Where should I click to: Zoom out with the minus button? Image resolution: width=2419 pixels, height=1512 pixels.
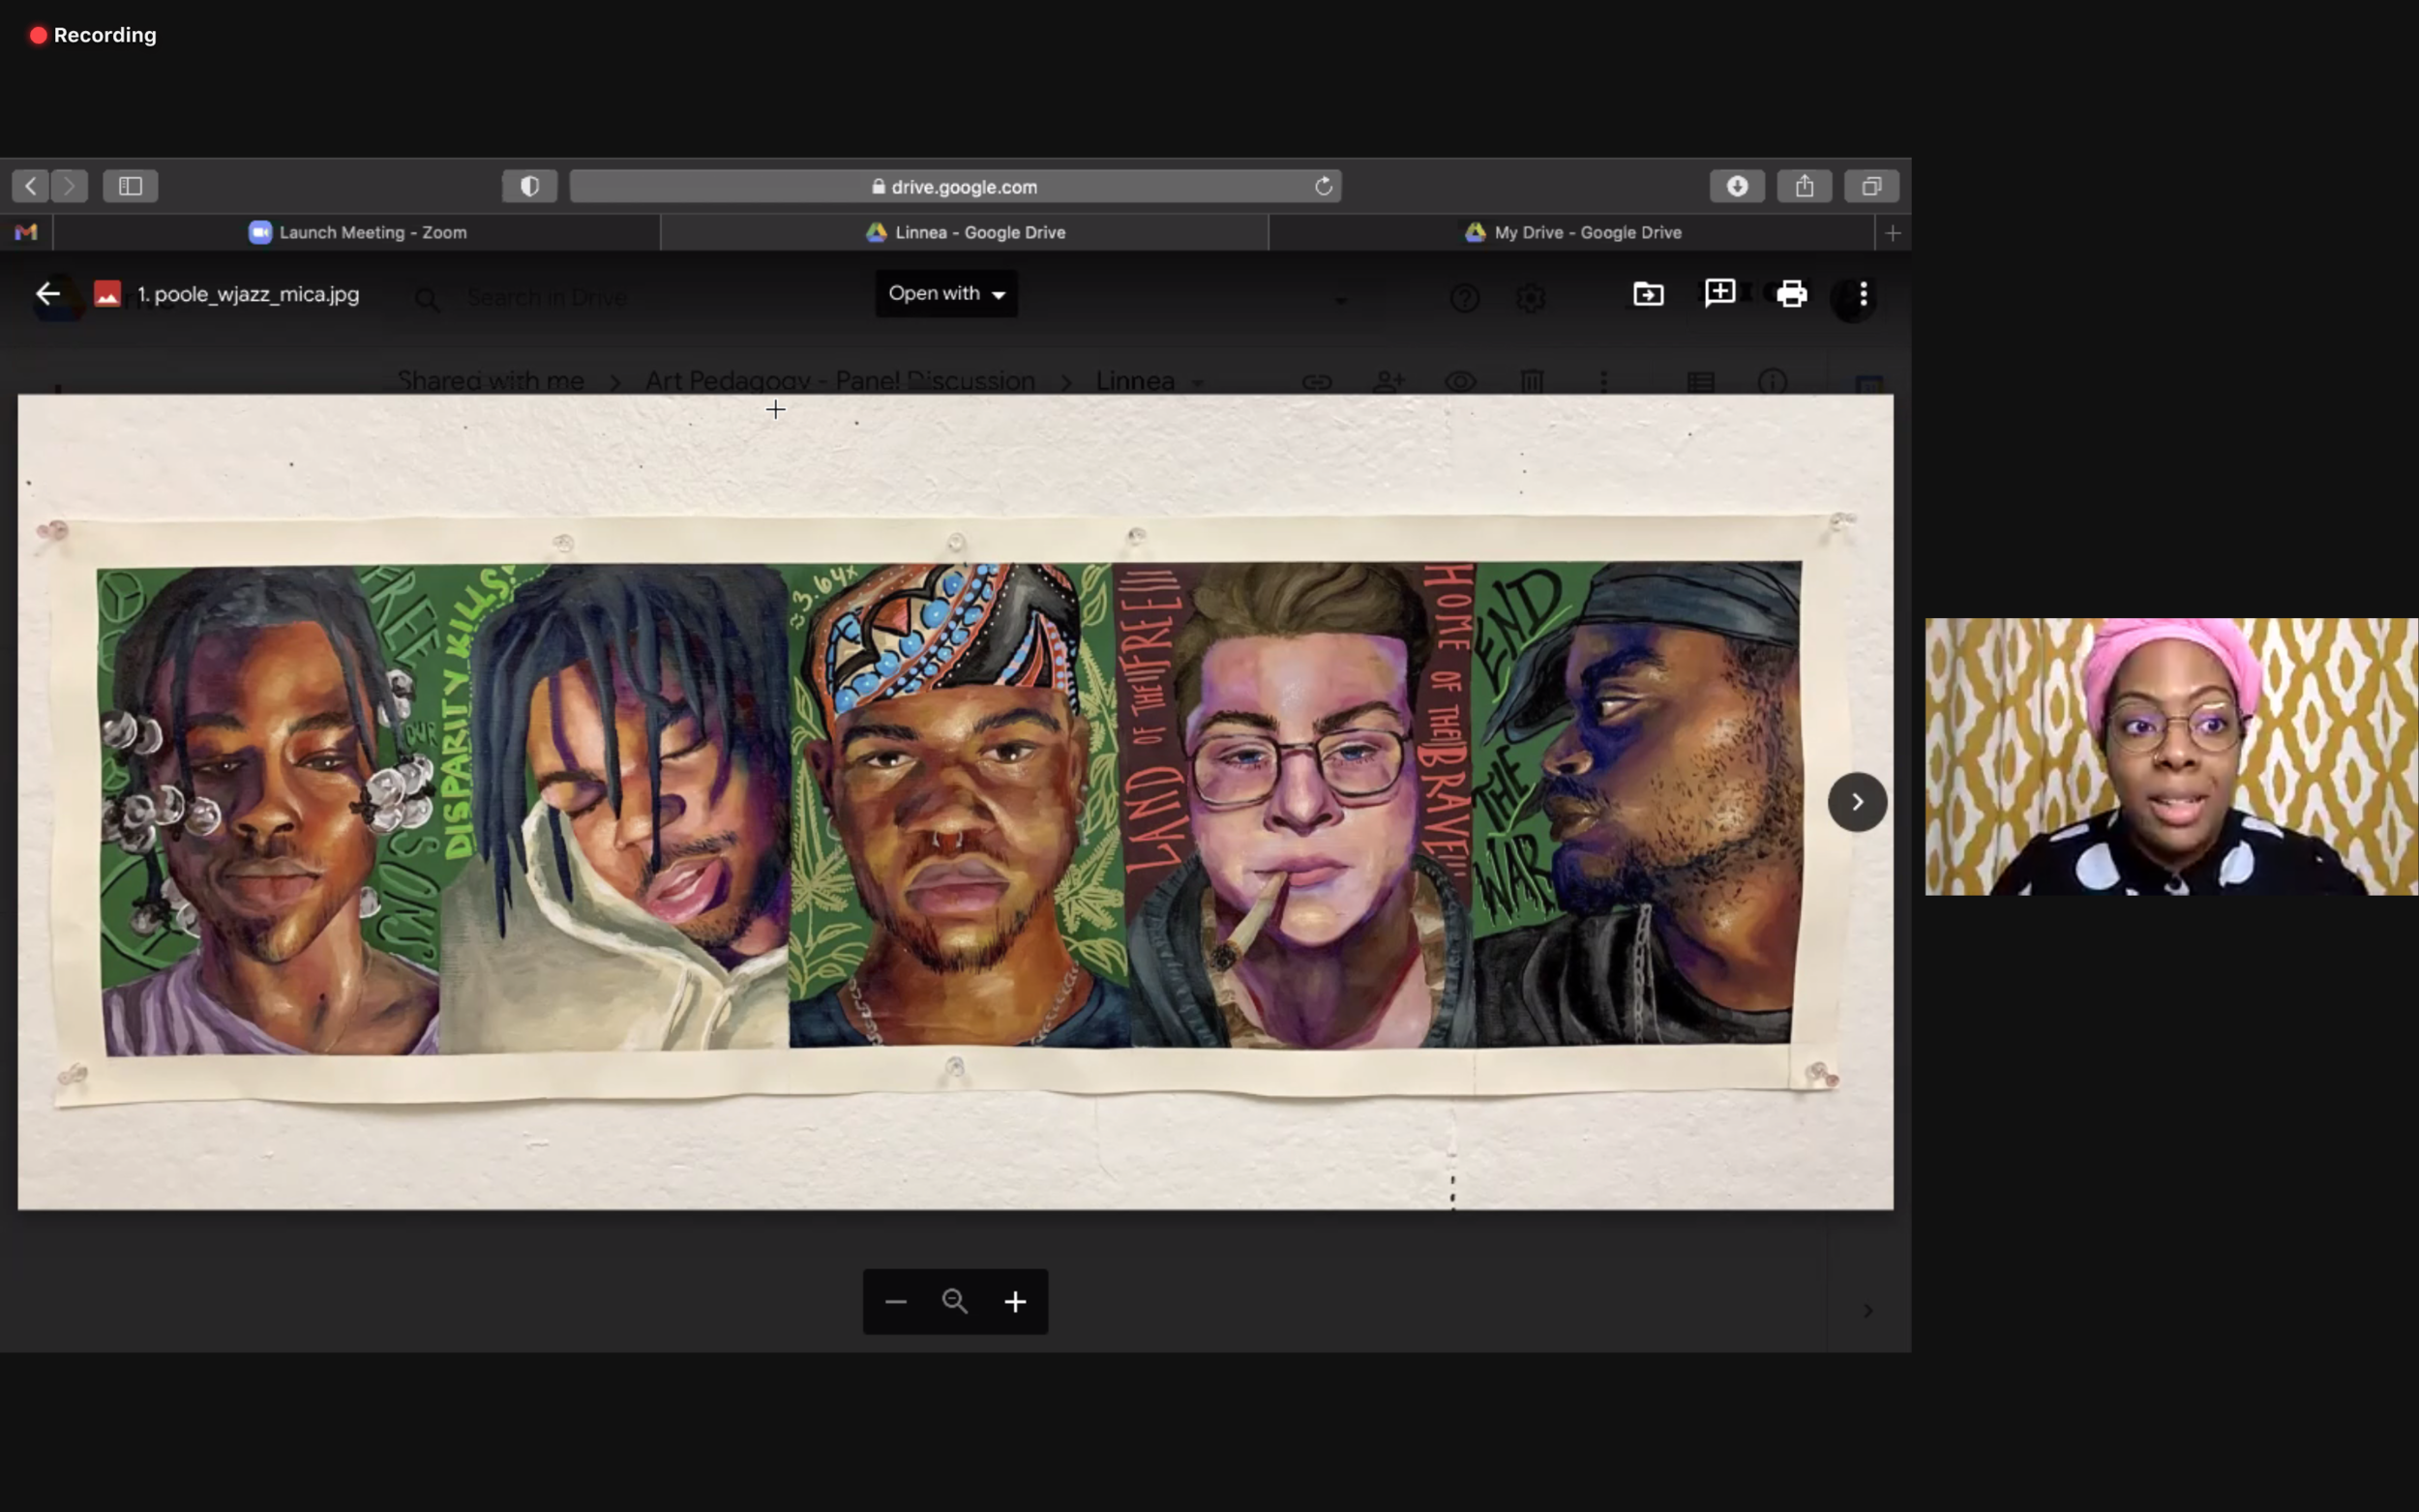pyautogui.click(x=895, y=1301)
